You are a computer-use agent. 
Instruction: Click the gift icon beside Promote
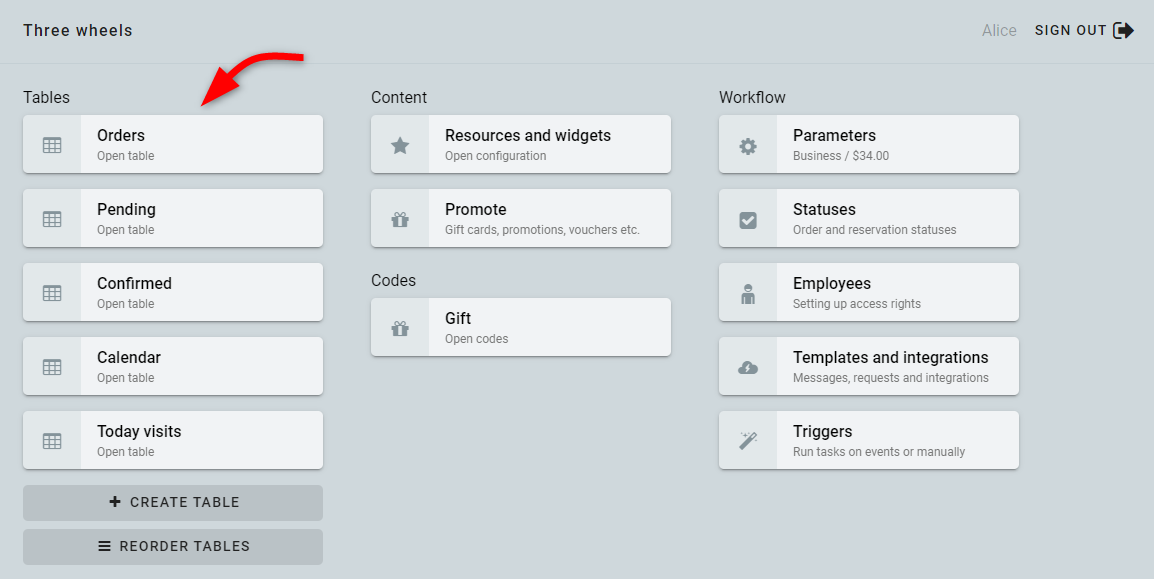coord(400,219)
